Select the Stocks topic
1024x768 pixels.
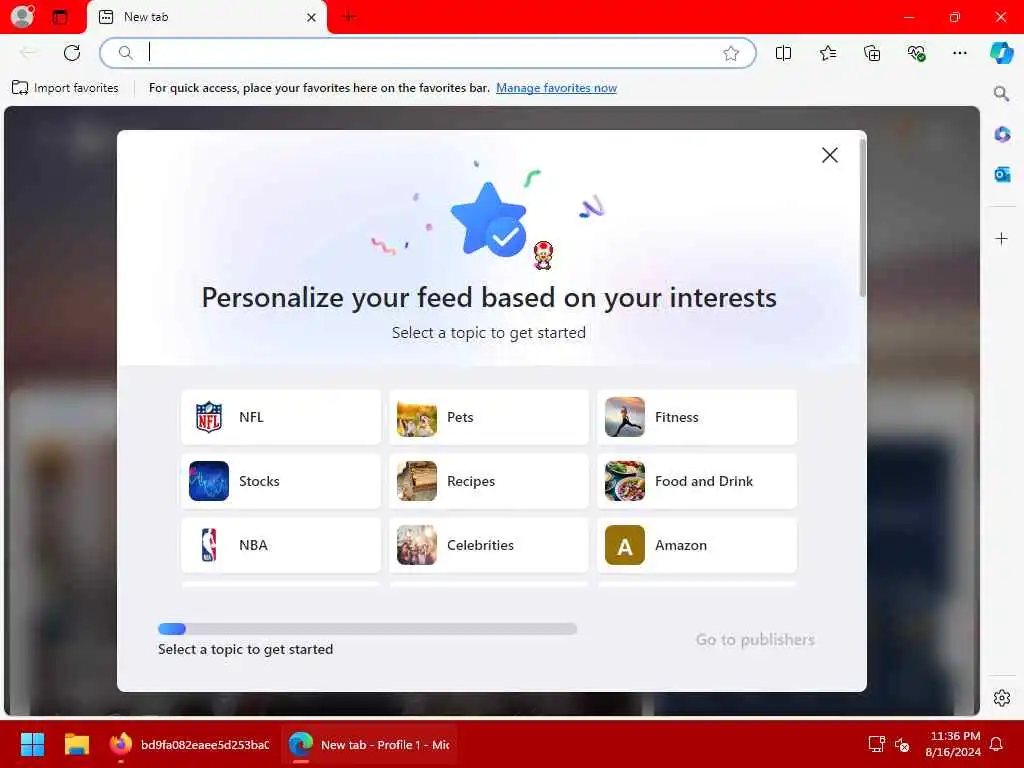281,481
